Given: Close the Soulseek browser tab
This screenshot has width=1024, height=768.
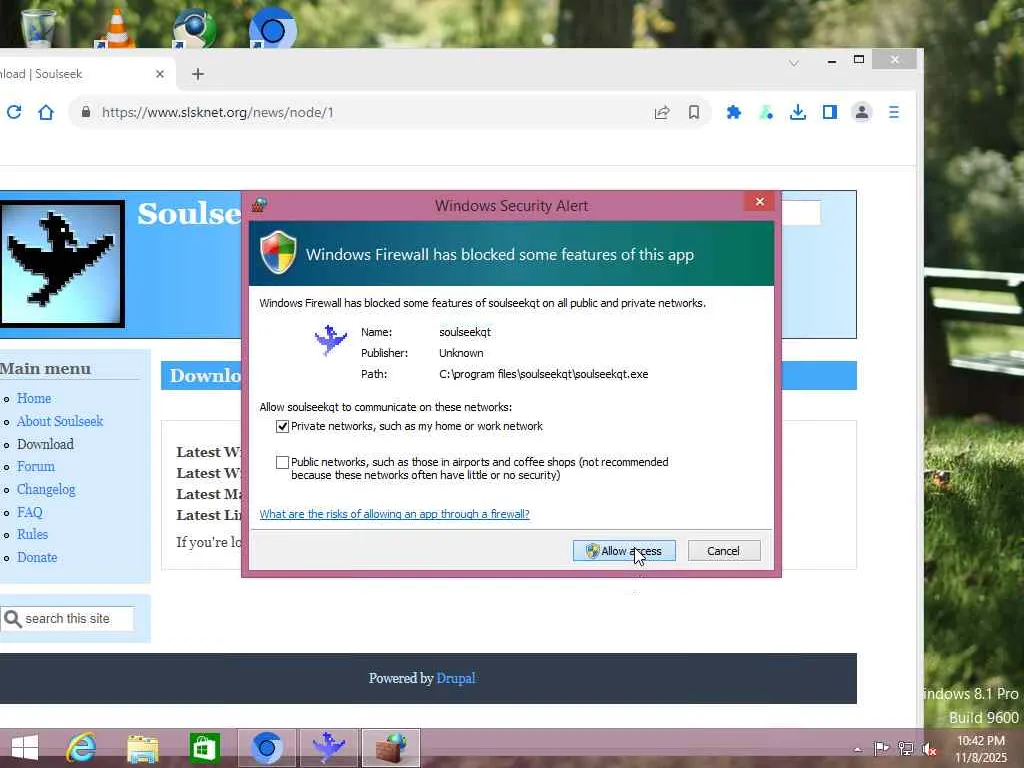Looking at the screenshot, I should [159, 74].
